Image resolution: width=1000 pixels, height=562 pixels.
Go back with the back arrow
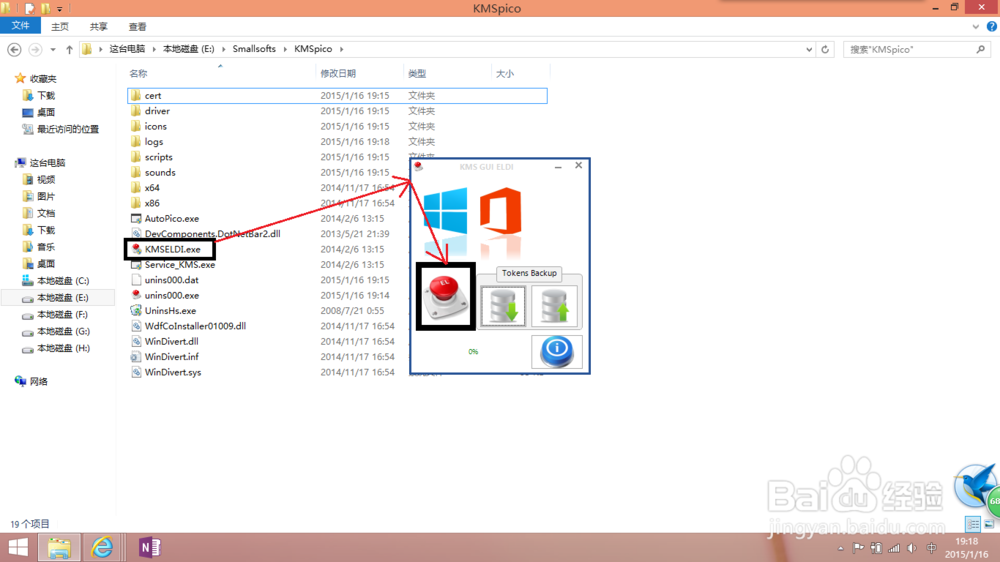click(x=14, y=49)
